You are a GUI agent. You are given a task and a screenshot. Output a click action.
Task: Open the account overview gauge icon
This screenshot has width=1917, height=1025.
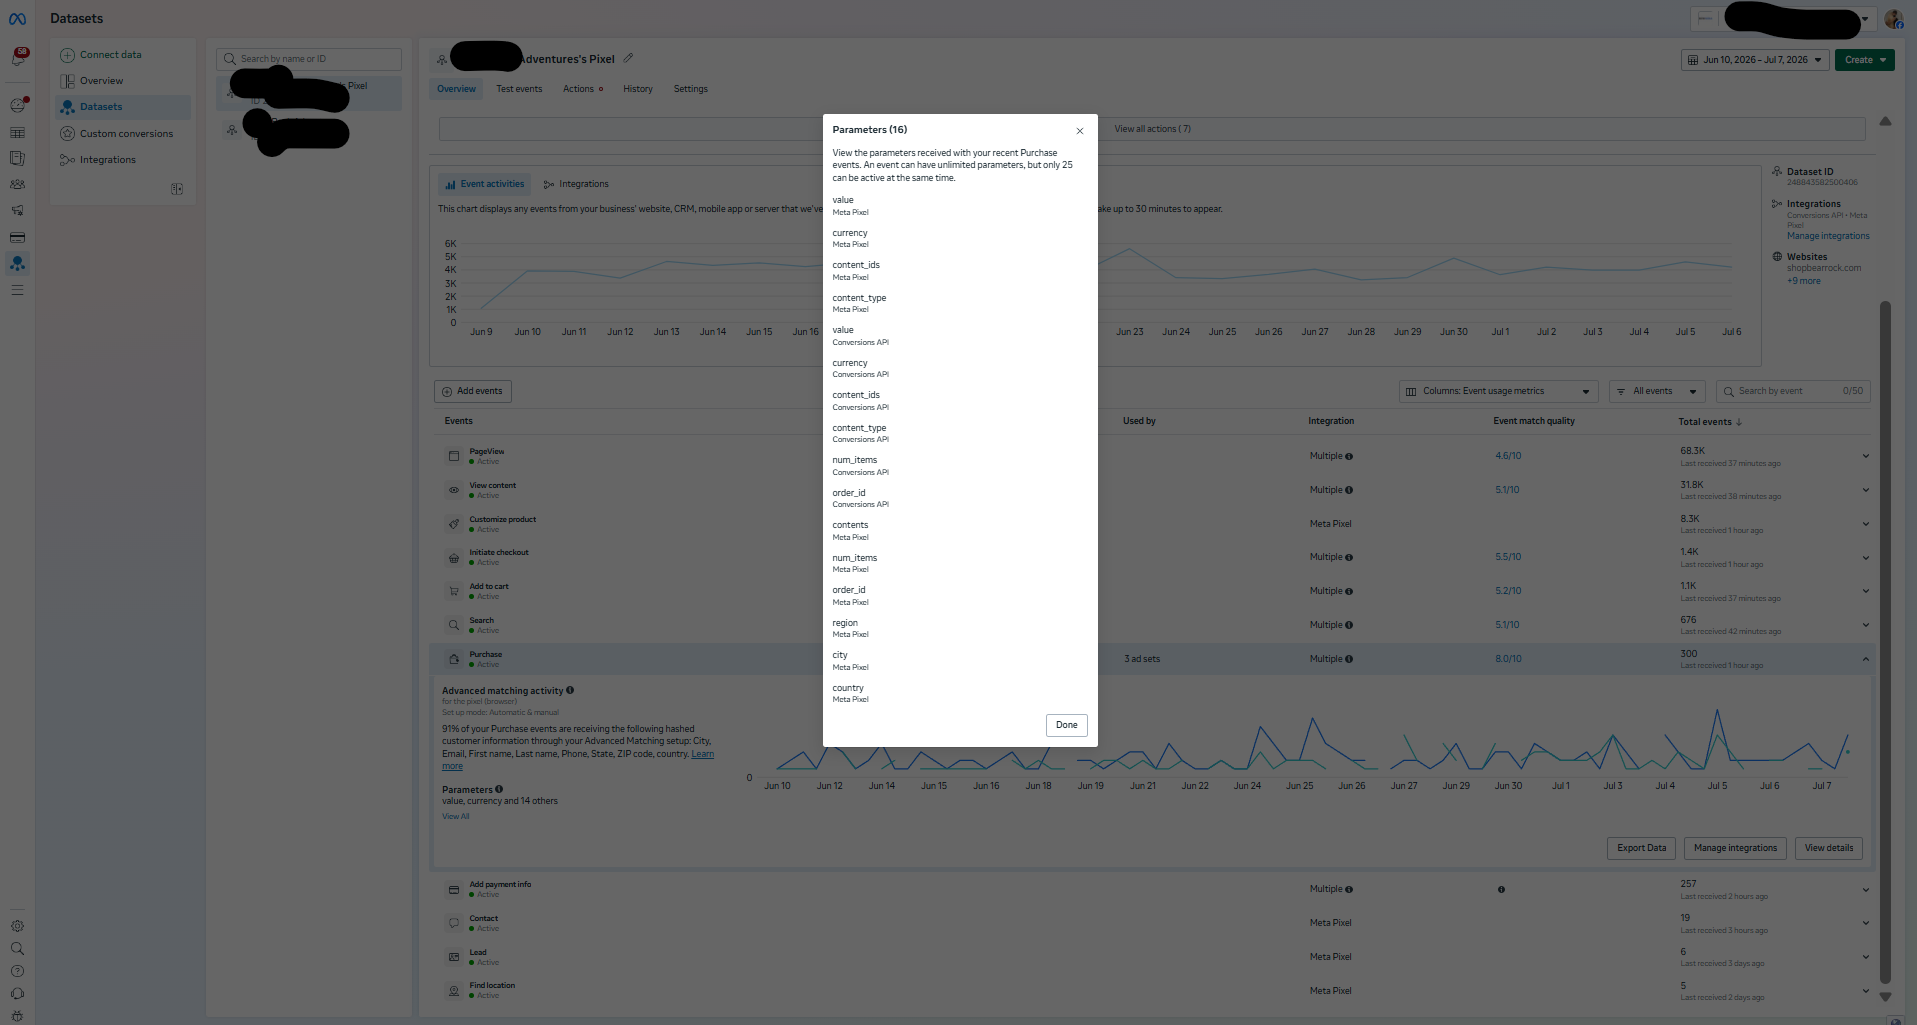click(18, 105)
